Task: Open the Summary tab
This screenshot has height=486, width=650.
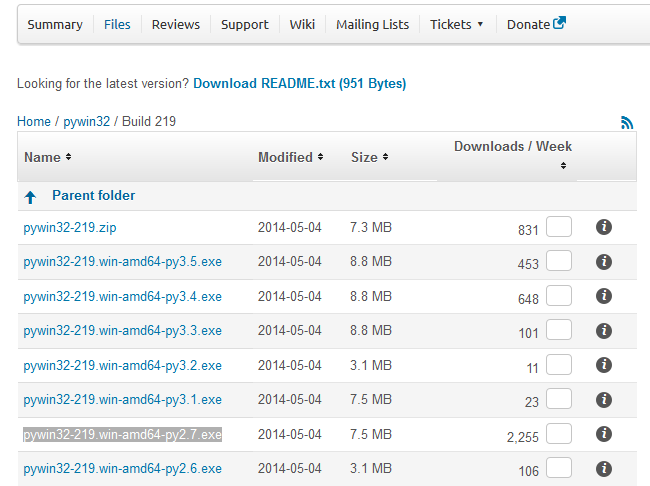Action: (x=55, y=24)
